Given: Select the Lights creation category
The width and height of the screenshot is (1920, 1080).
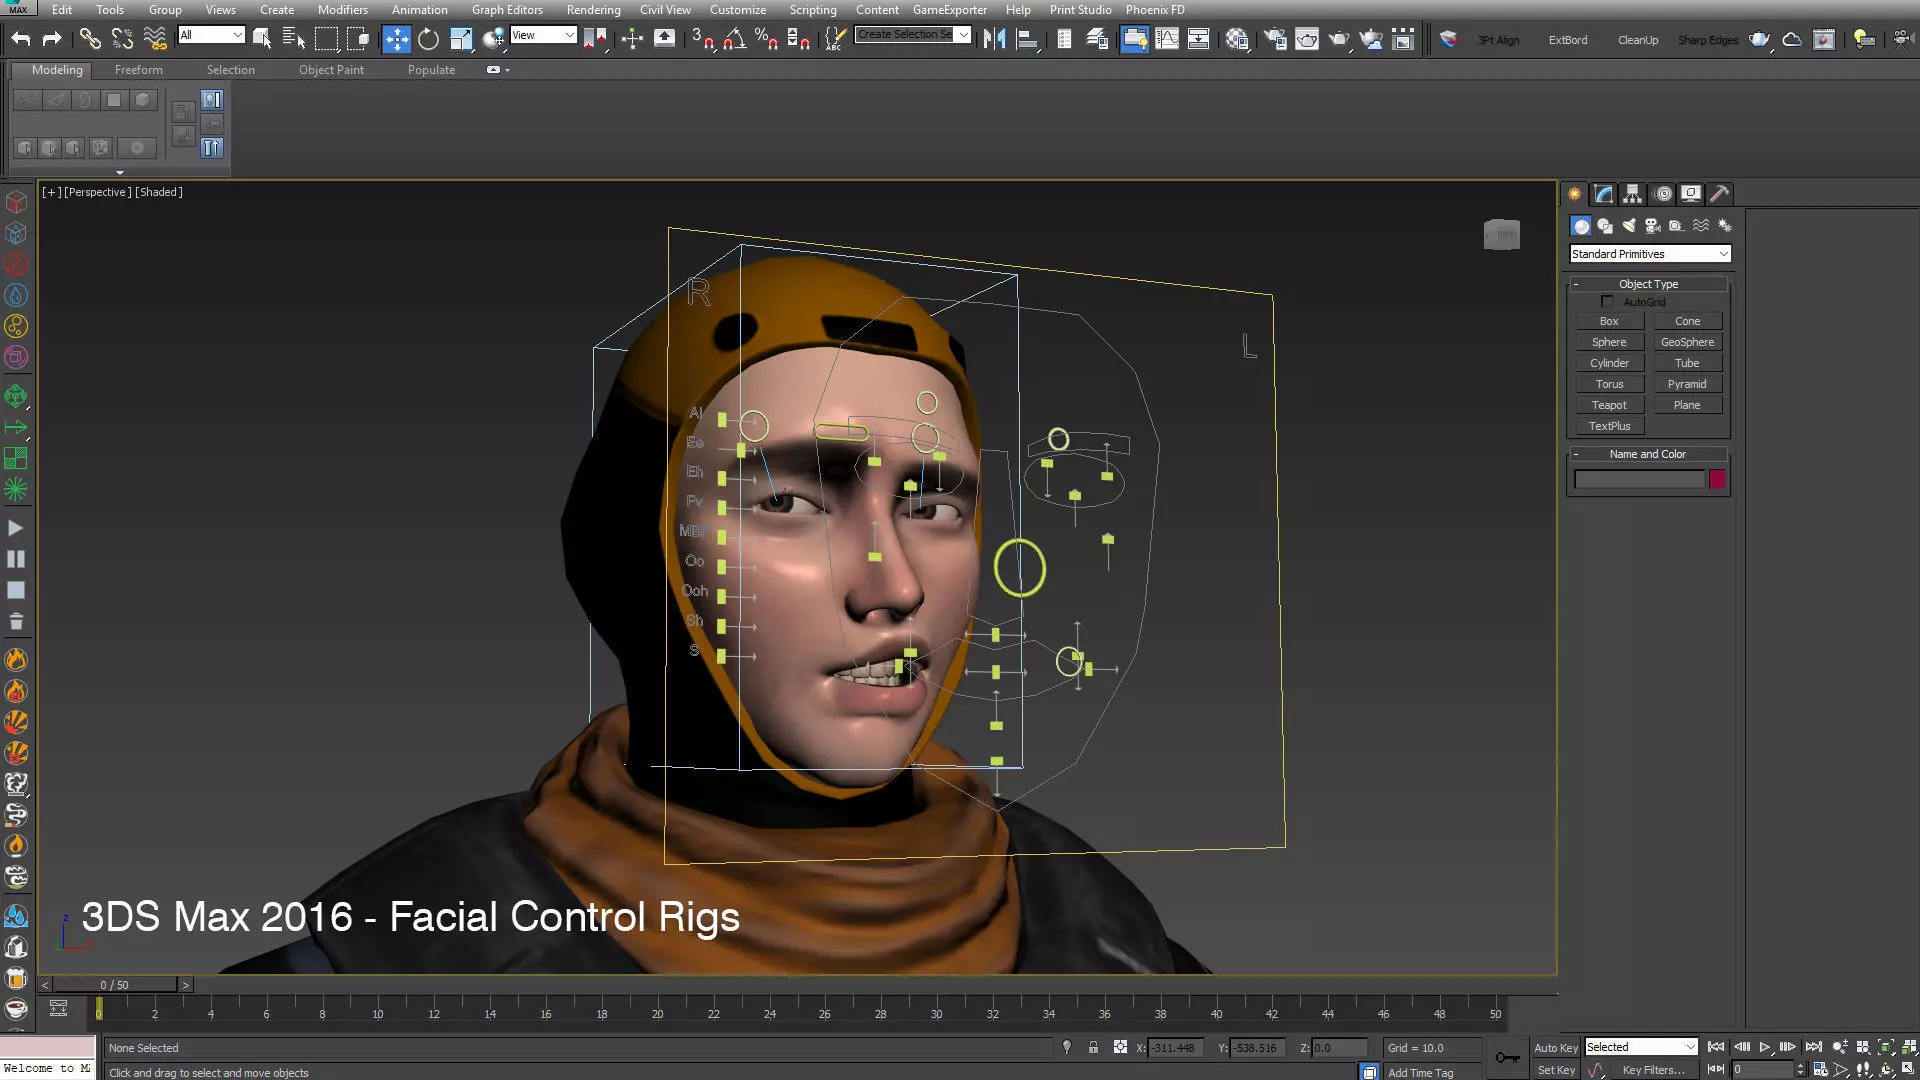Looking at the screenshot, I should tap(1629, 226).
